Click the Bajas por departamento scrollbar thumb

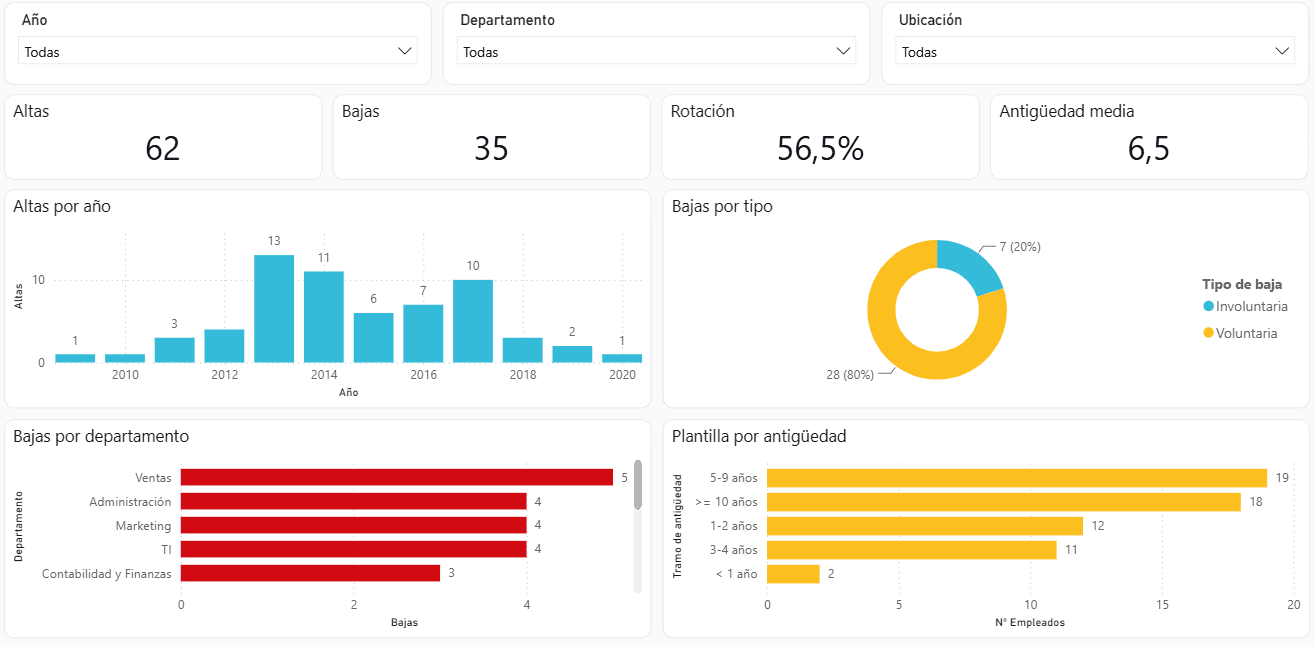638,485
